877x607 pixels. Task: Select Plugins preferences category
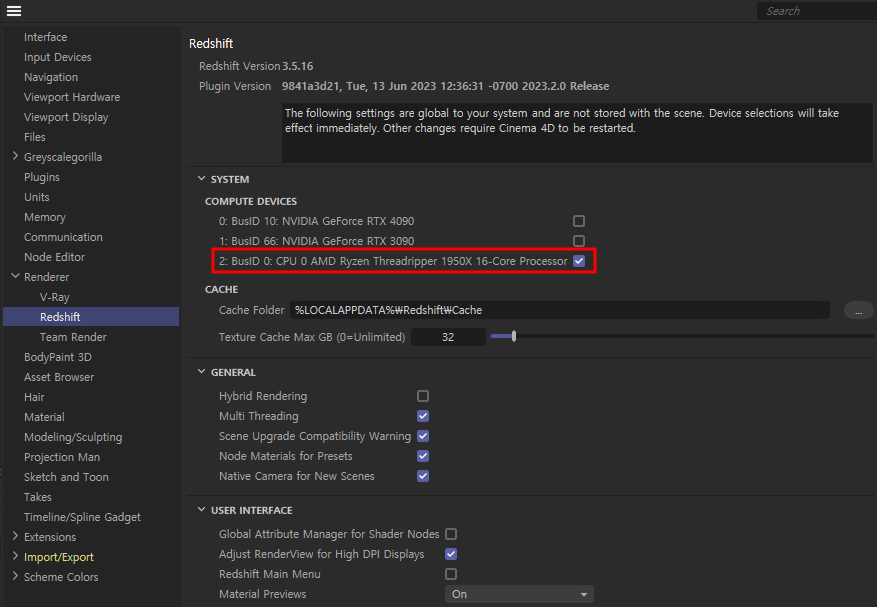click(41, 177)
